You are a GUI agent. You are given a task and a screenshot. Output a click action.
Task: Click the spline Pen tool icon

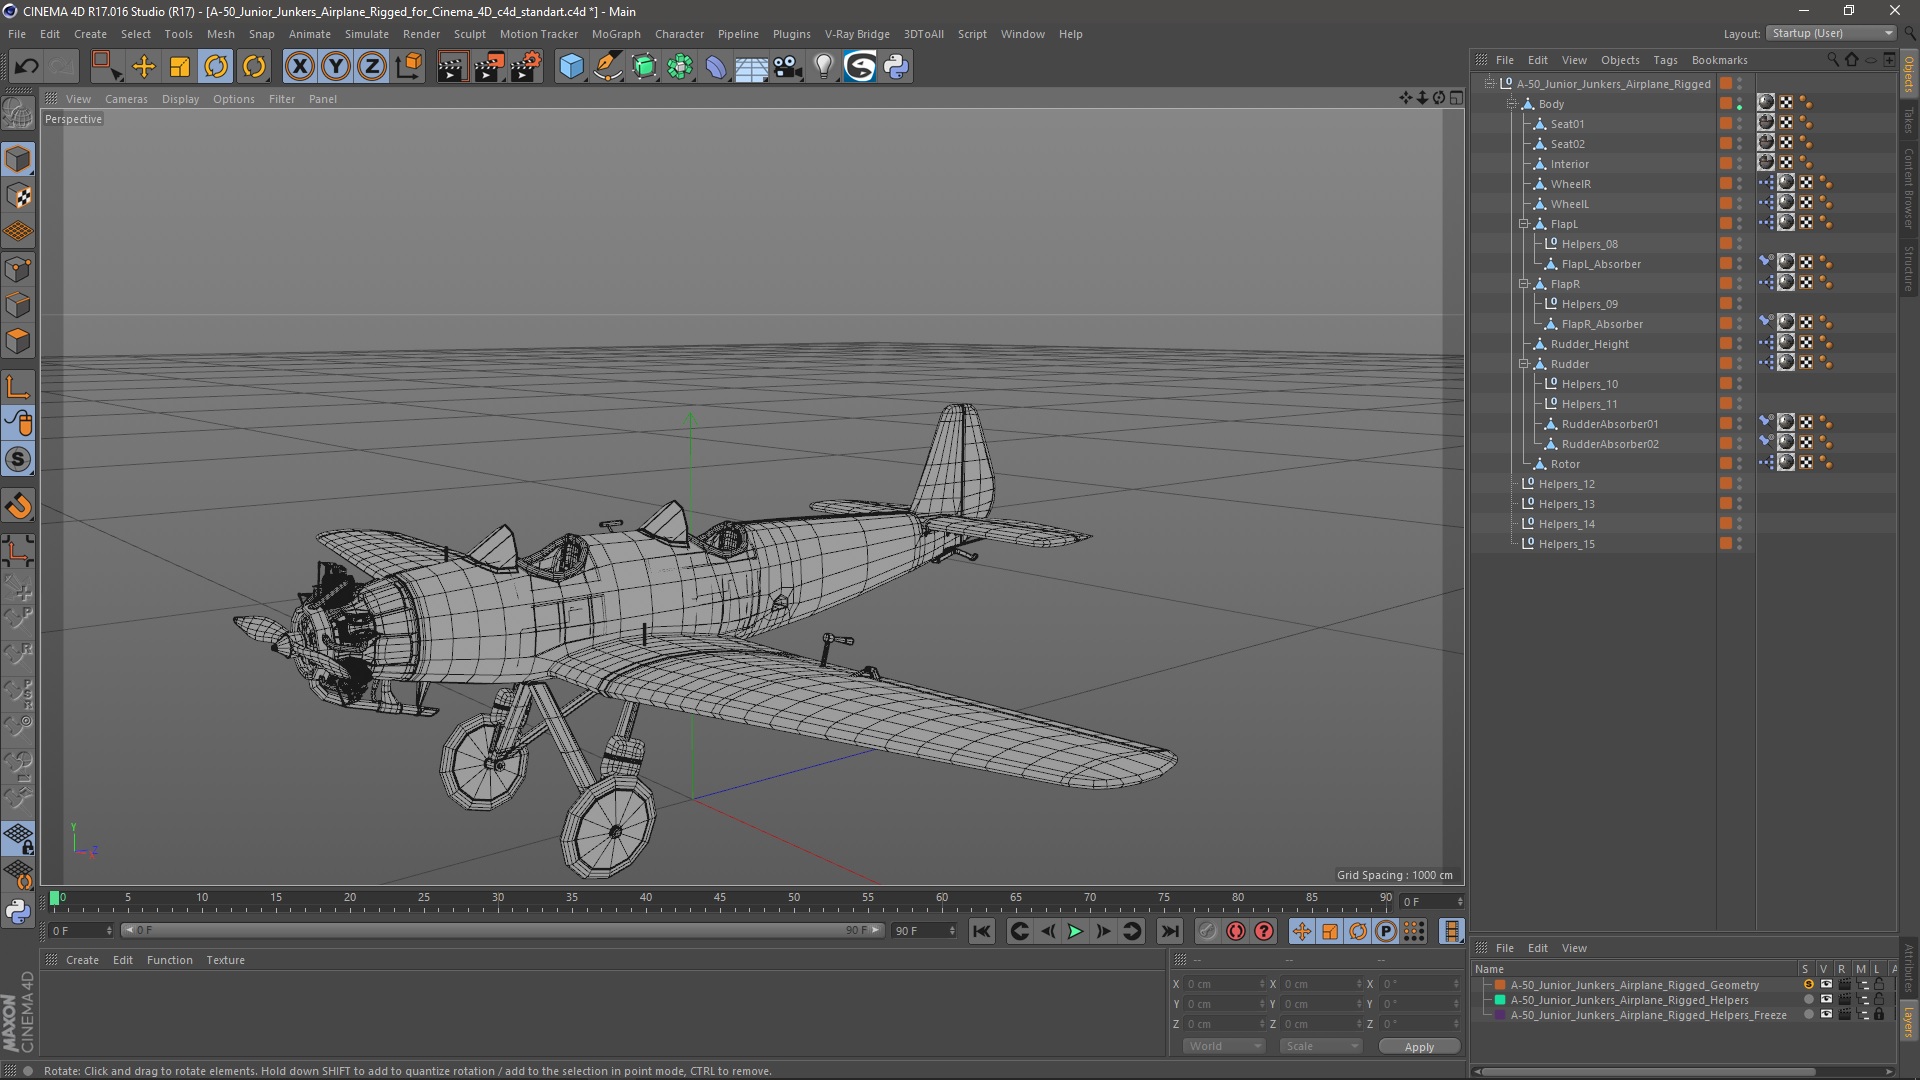click(x=608, y=67)
